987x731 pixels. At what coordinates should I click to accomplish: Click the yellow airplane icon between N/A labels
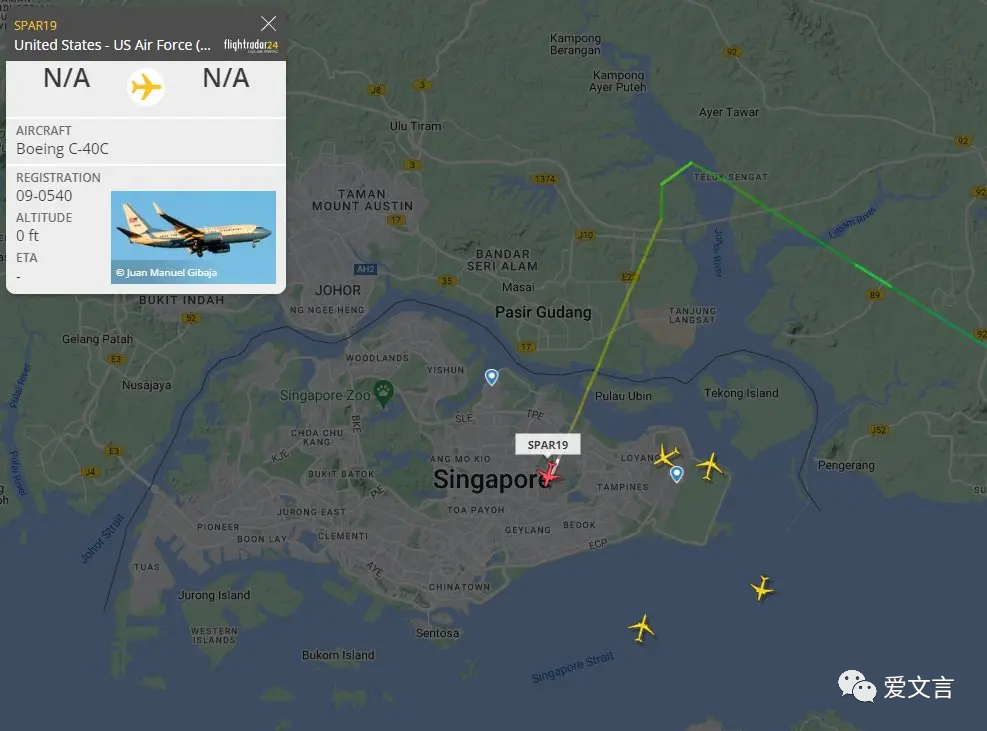click(146, 87)
